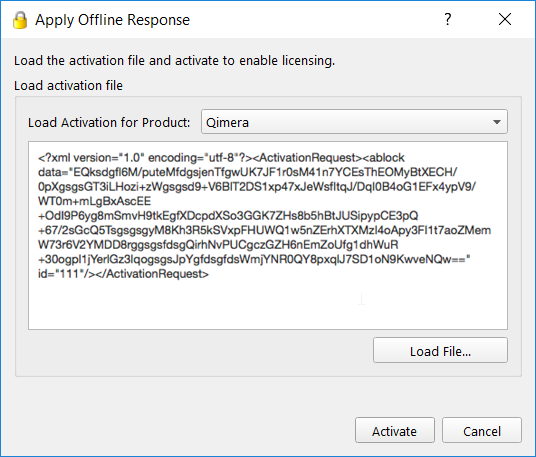Viewport: 536px width, 457px height.
Task: Click the yellow padlock icon in title bar
Action: (20, 20)
